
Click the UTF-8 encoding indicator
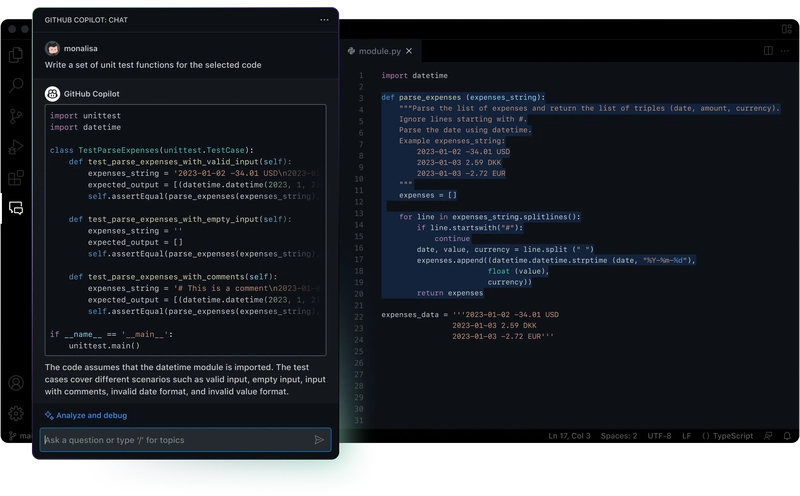tap(659, 436)
